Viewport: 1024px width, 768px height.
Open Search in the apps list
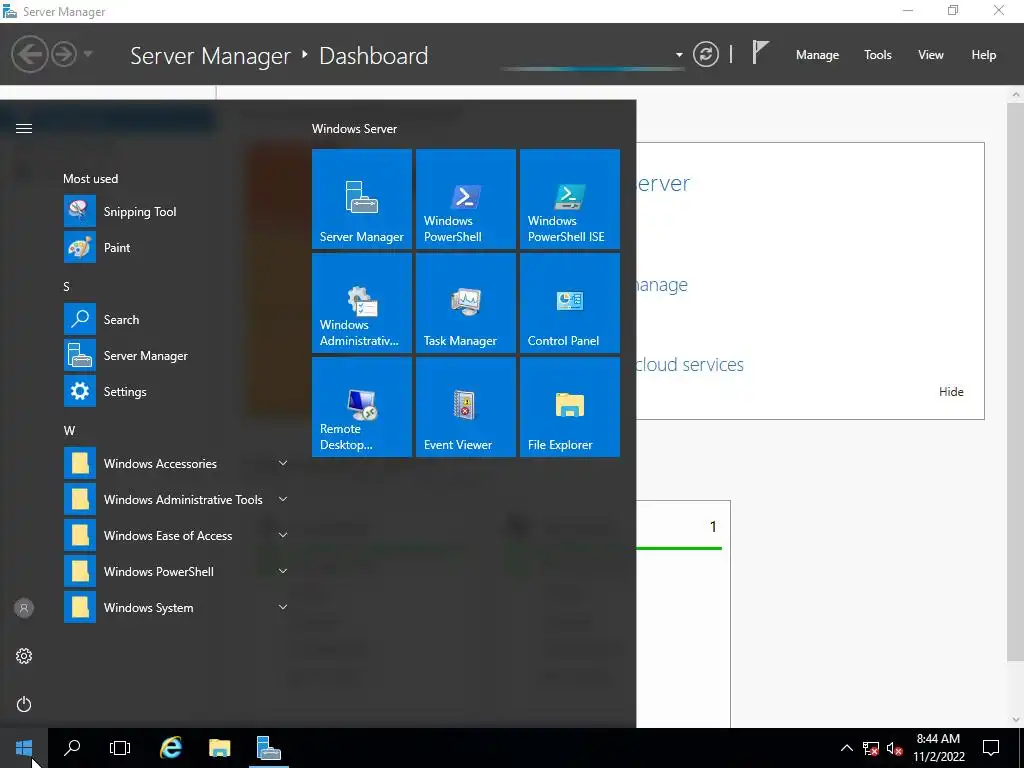coord(176,319)
